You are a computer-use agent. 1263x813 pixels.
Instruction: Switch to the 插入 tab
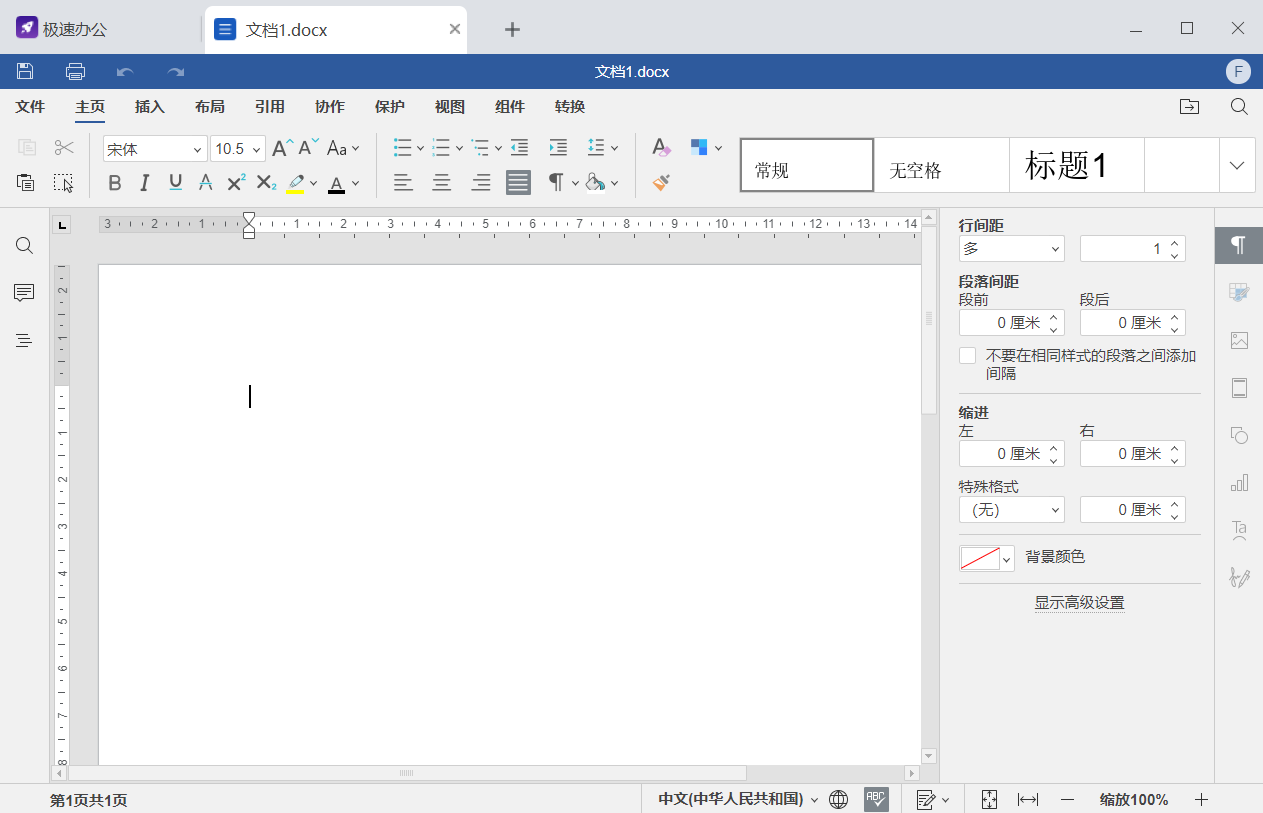(x=150, y=107)
